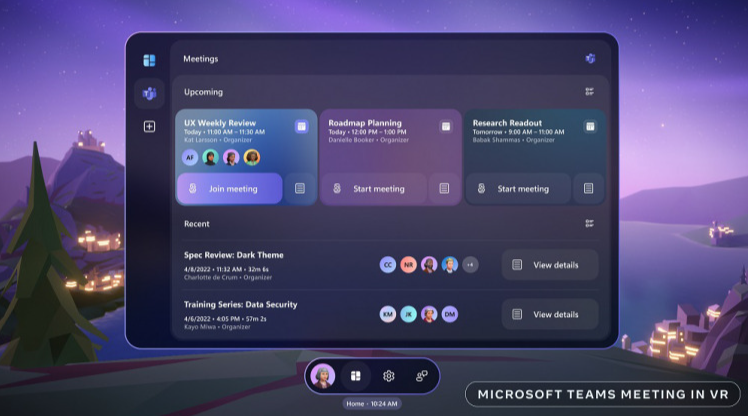Select the Research Readout card title

(x=507, y=123)
